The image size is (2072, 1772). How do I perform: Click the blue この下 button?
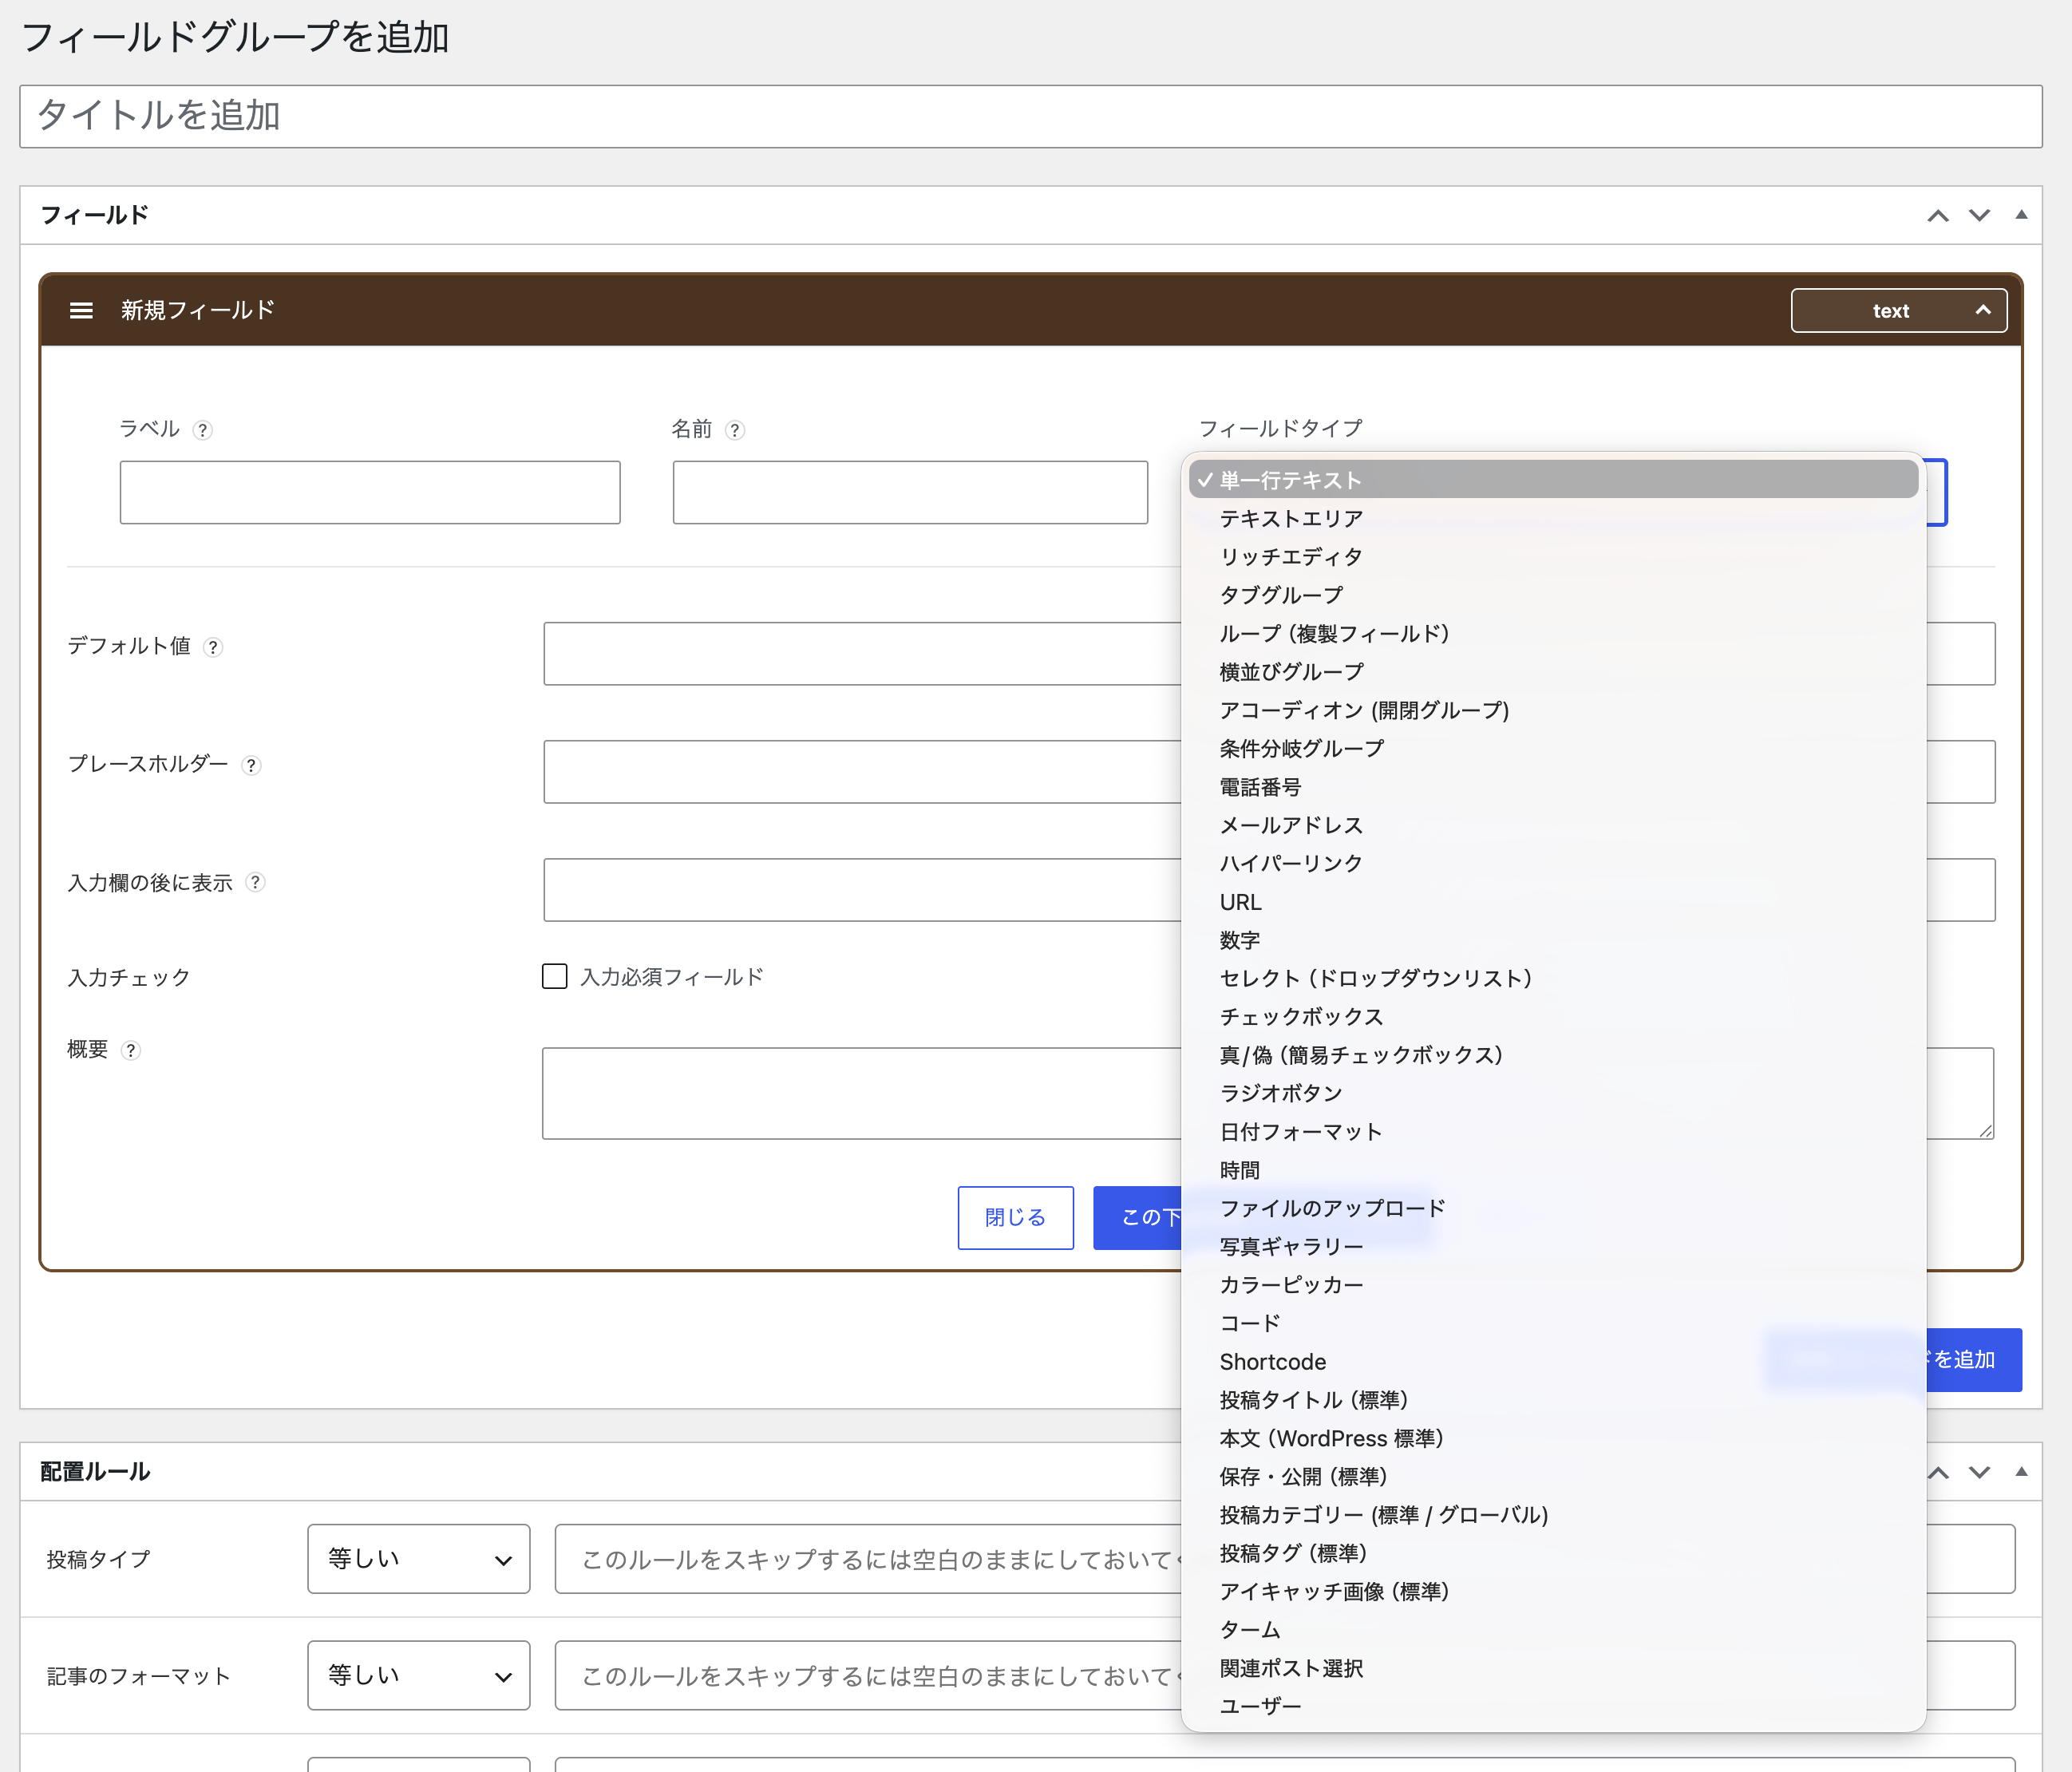1138,1217
